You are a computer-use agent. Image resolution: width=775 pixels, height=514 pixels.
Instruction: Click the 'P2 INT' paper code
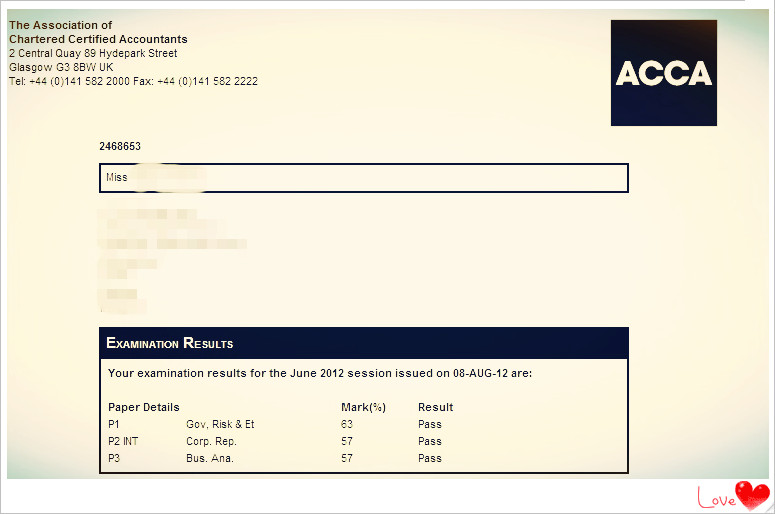pos(123,441)
